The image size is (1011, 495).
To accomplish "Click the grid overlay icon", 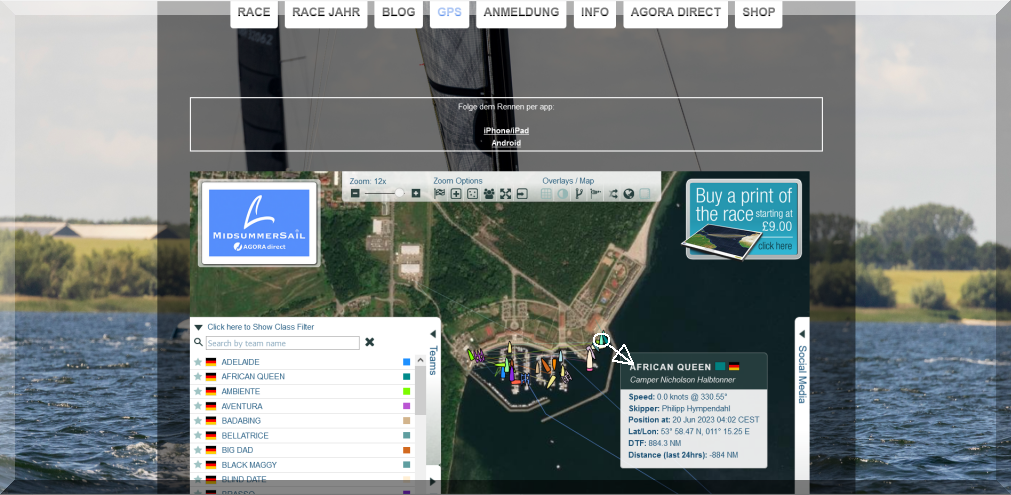I will (546, 194).
